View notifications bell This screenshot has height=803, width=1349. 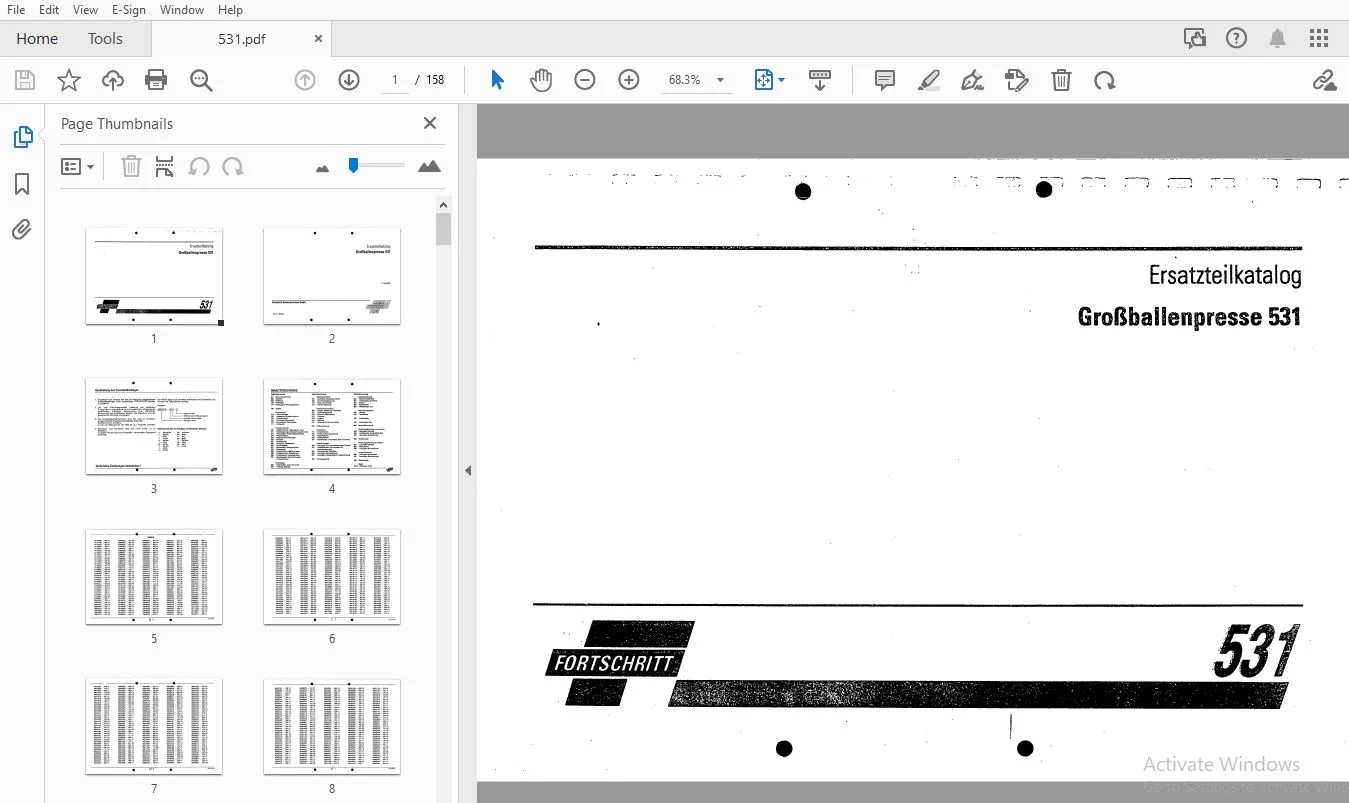[x=1278, y=39]
